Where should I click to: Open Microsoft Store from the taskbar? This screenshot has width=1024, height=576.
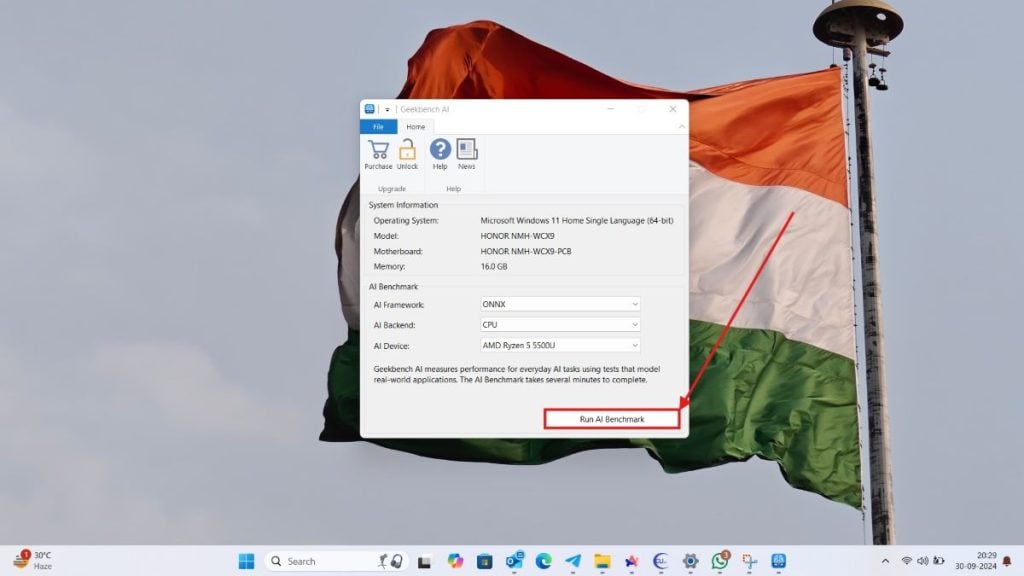pyautogui.click(x=485, y=561)
